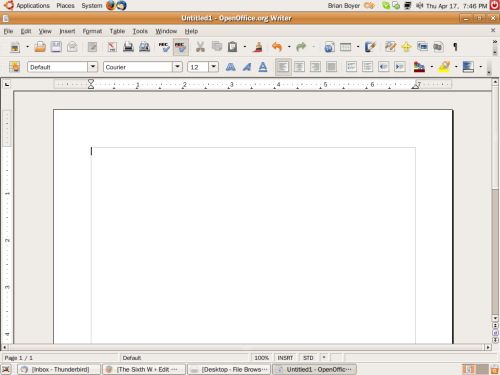Align text right
Viewport: 500px width, 375px height.
point(315,67)
